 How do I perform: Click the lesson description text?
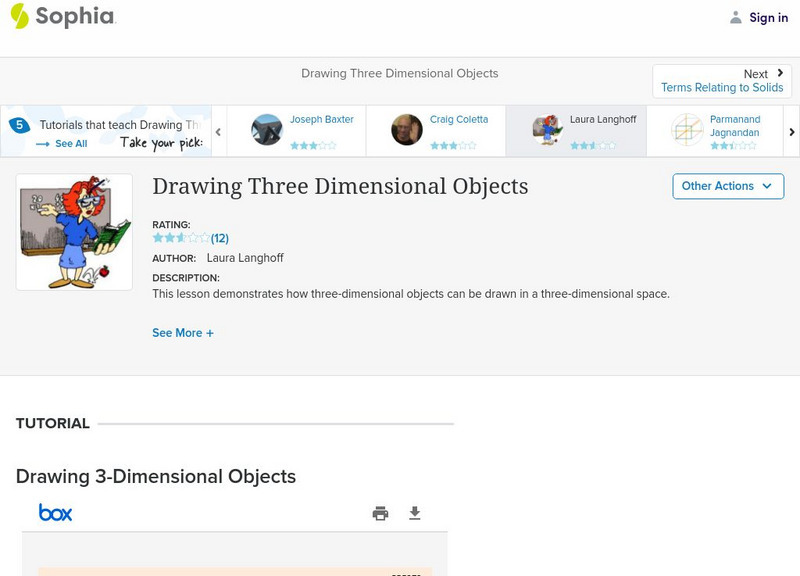(x=411, y=294)
